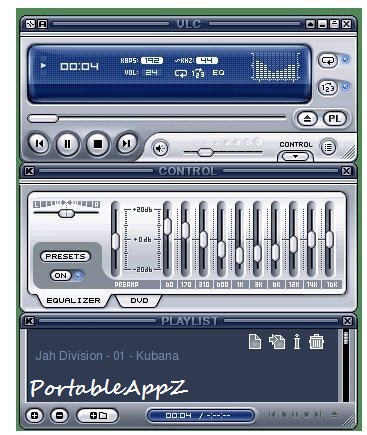Skip to previous track button
367x435 pixels.
[x=39, y=144]
